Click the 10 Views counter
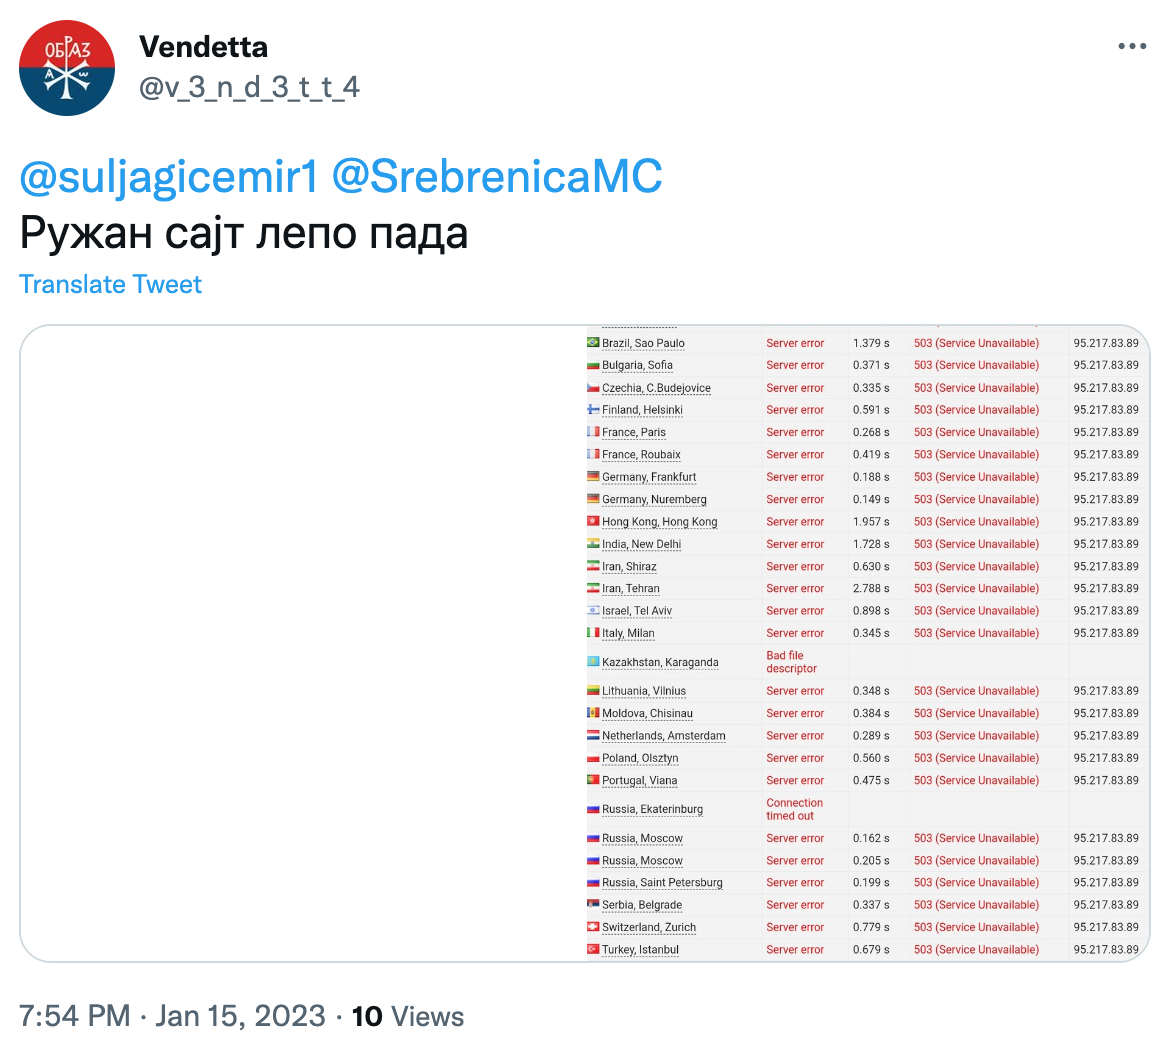Viewport: 1174px width, 1054px height. 408,1017
